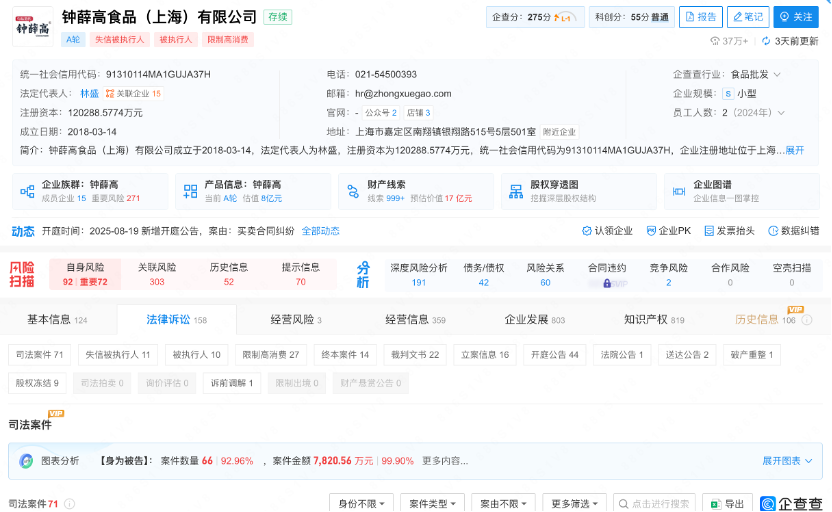Viewport: 832px width, 512px height.
Task: Open 股权穿透图 structure icon
Action: click(516, 191)
